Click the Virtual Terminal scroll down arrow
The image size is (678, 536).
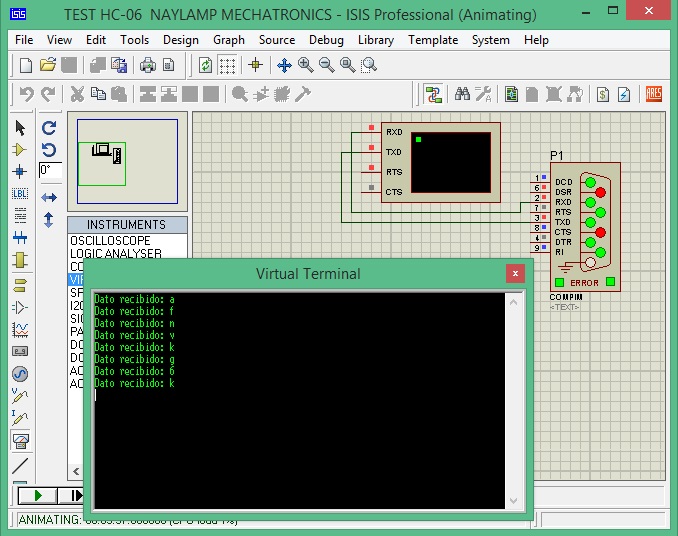(x=513, y=501)
